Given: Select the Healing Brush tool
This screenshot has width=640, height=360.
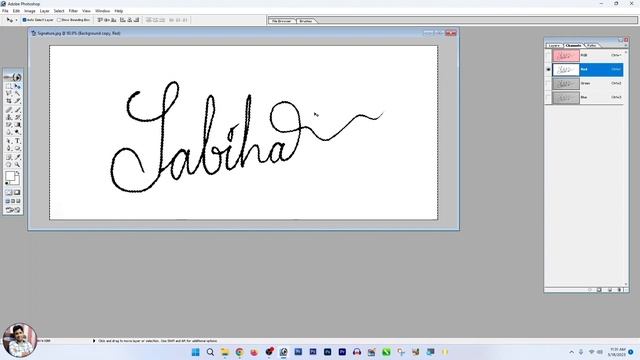Looking at the screenshot, I should click(9, 110).
